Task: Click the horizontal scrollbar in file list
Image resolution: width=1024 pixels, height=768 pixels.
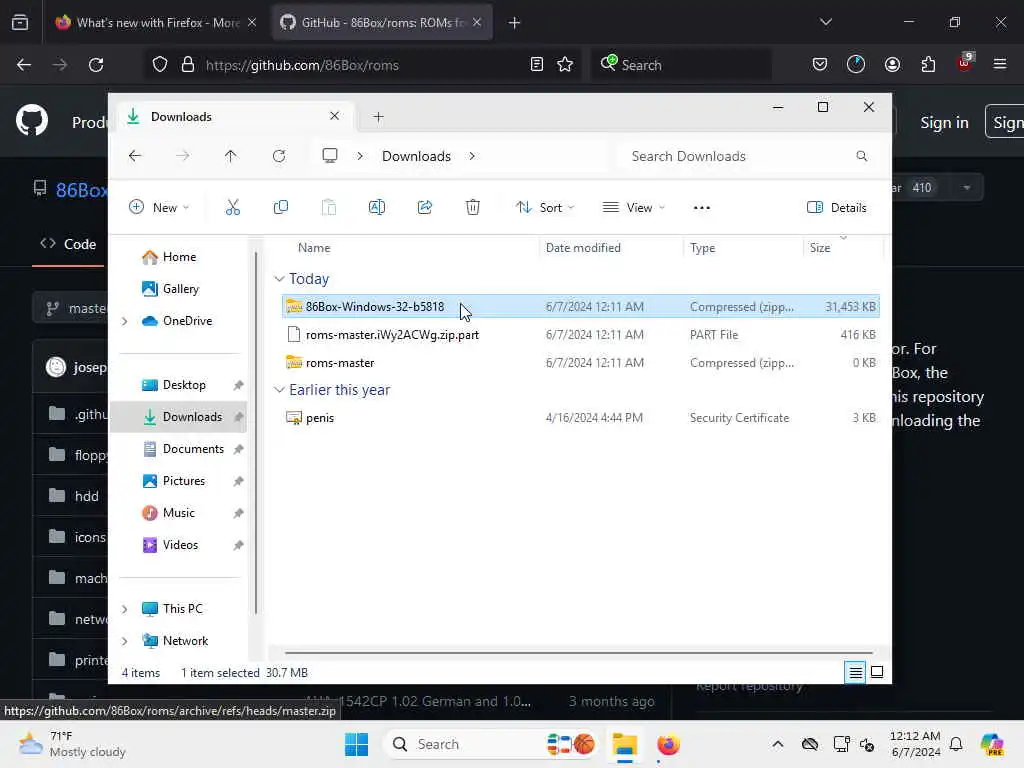Action: click(579, 652)
